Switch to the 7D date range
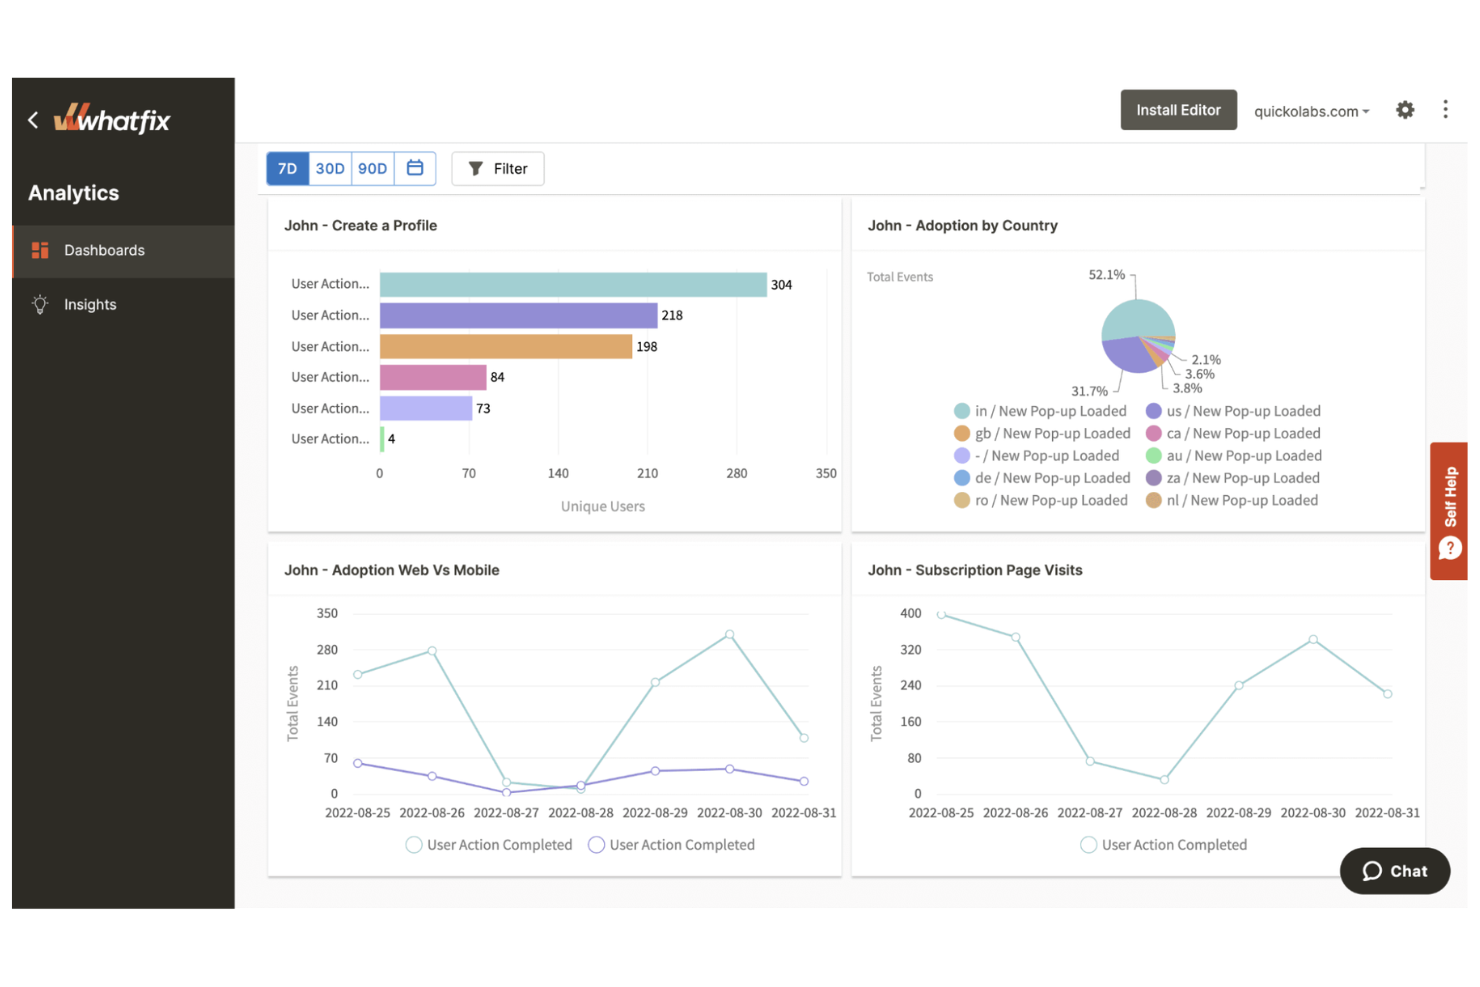Viewport: 1480px width, 987px height. point(288,168)
